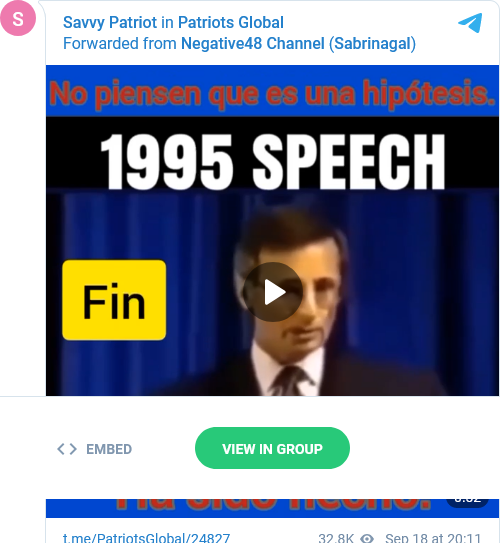Open the t.me/PatriotsGlobal/24827 link
The height and width of the screenshot is (543, 500).
click(146, 538)
